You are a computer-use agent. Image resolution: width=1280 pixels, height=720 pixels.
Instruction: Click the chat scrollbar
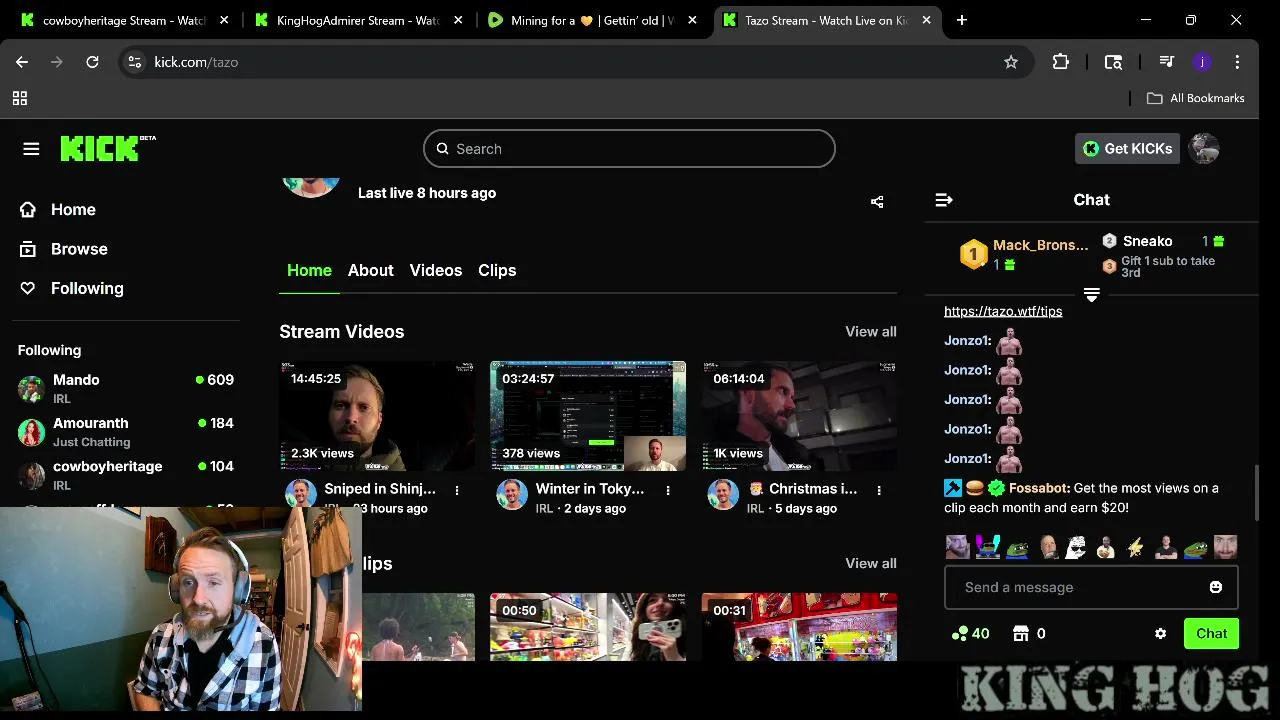pos(1257,492)
